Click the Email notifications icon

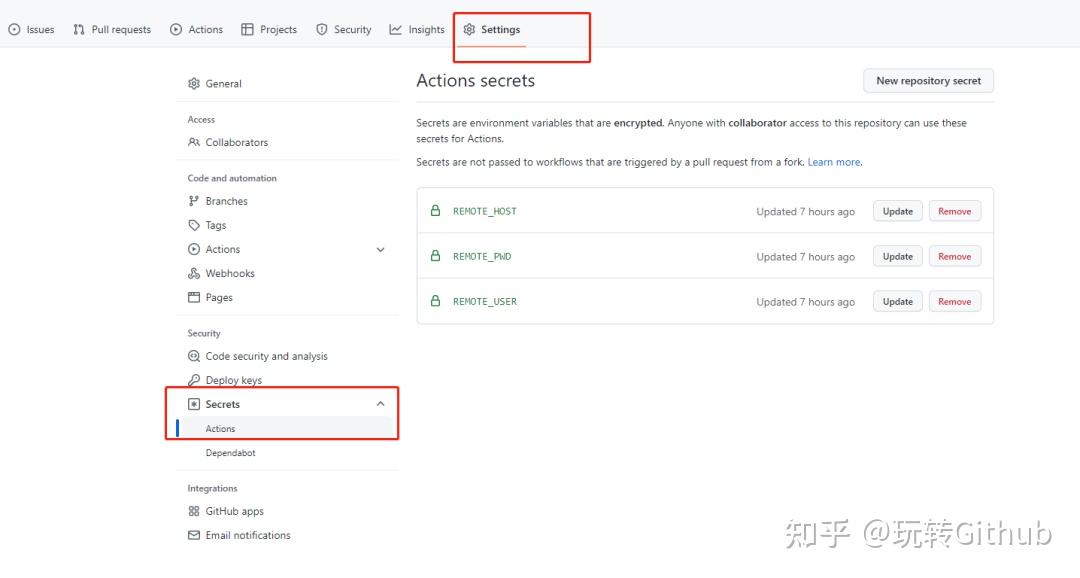(194, 535)
